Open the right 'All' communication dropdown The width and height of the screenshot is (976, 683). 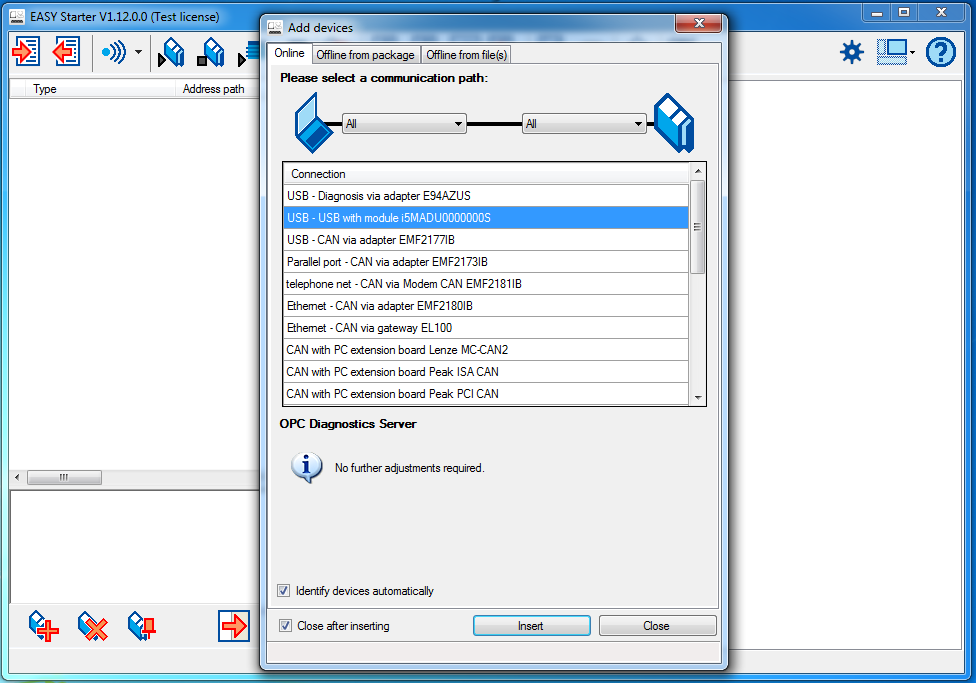coord(584,123)
